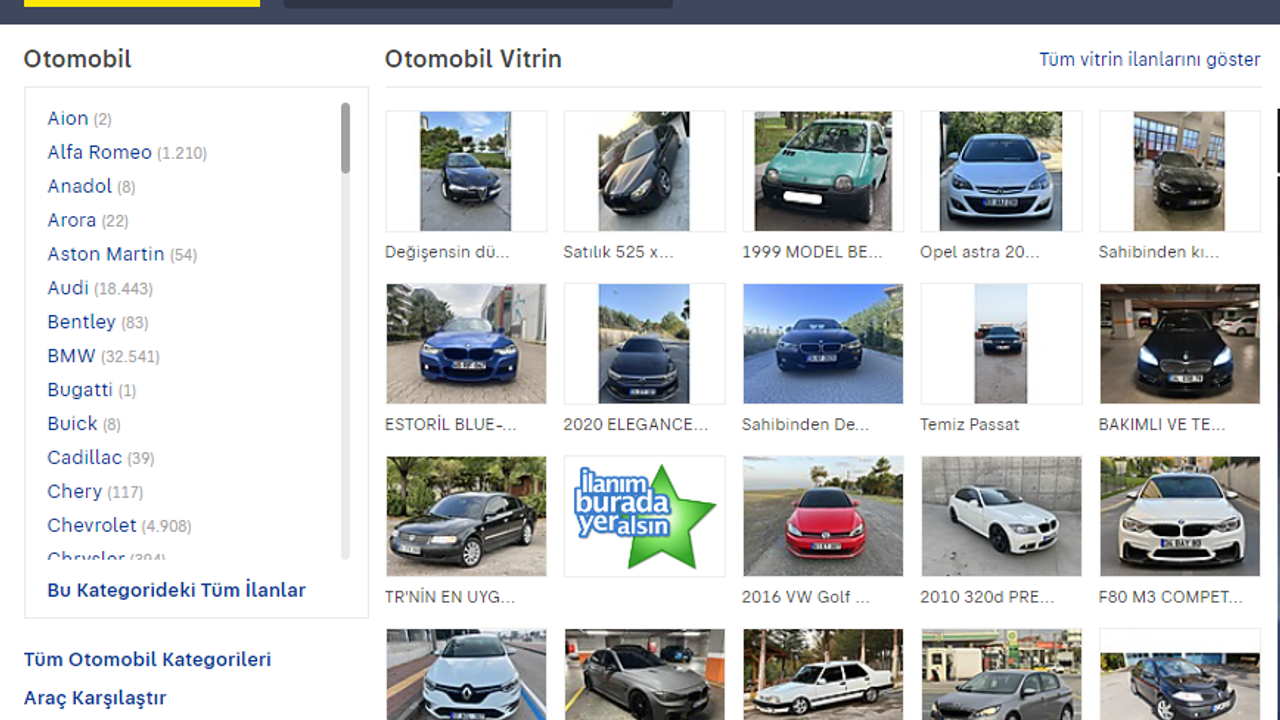The height and width of the screenshot is (720, 1280).
Task: Open the Opel astra 20... thumbnail
Action: 1001,171
